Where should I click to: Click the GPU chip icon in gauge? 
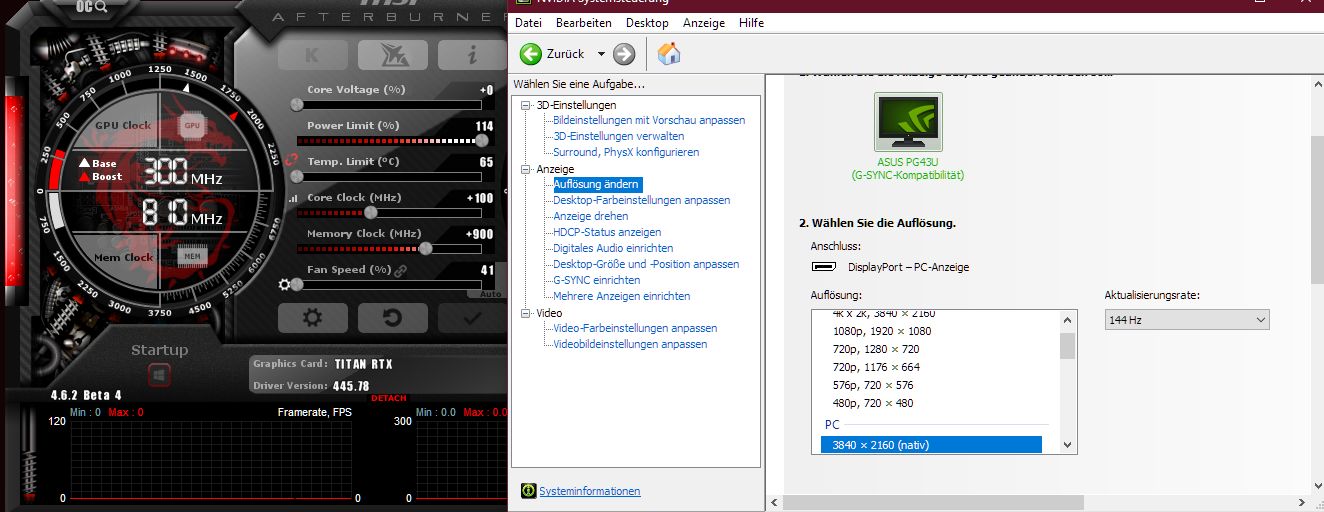193,126
